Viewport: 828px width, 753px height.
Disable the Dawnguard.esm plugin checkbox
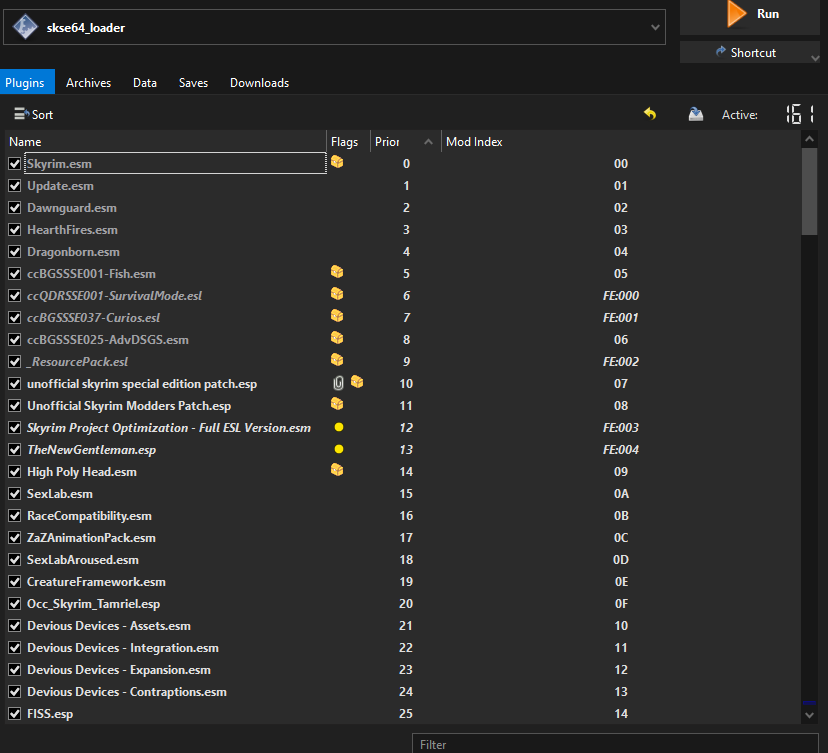point(15,208)
